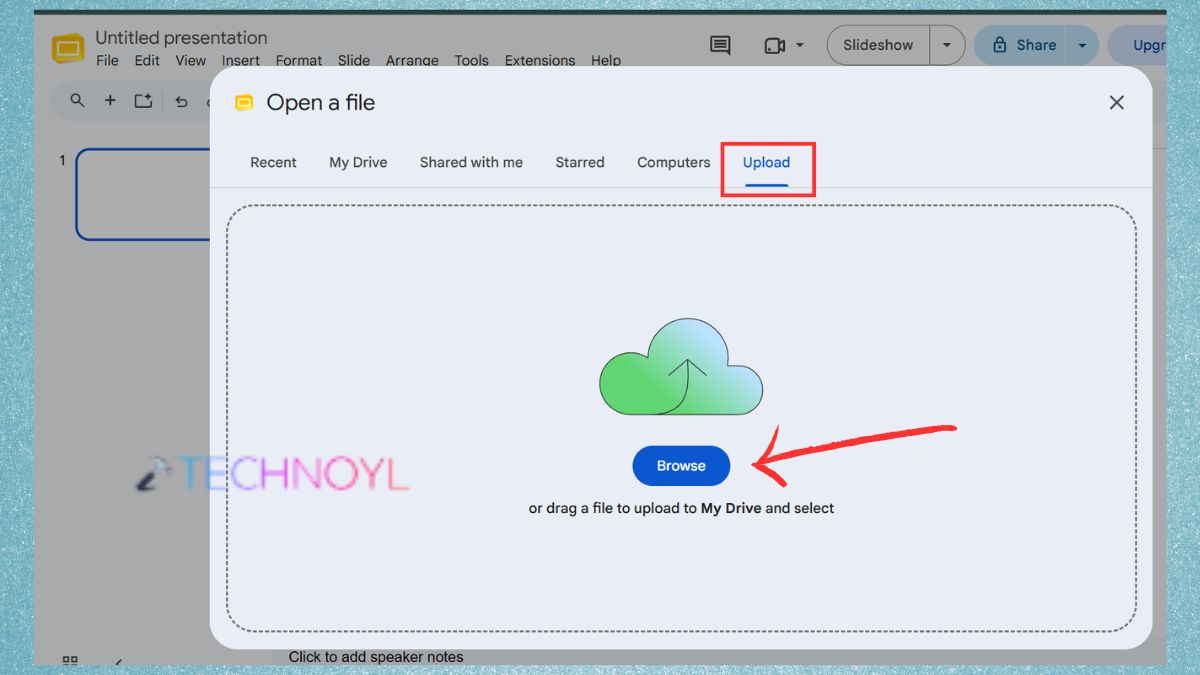
Task: Close the Open a file dialog
Action: 1117,102
